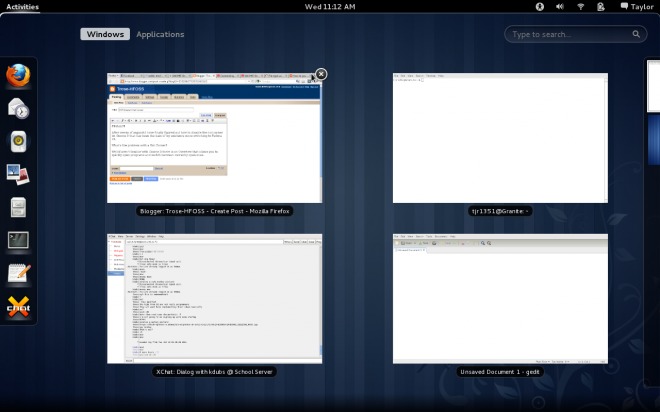
Task: Close the Firefox window thumbnail
Action: [321, 74]
